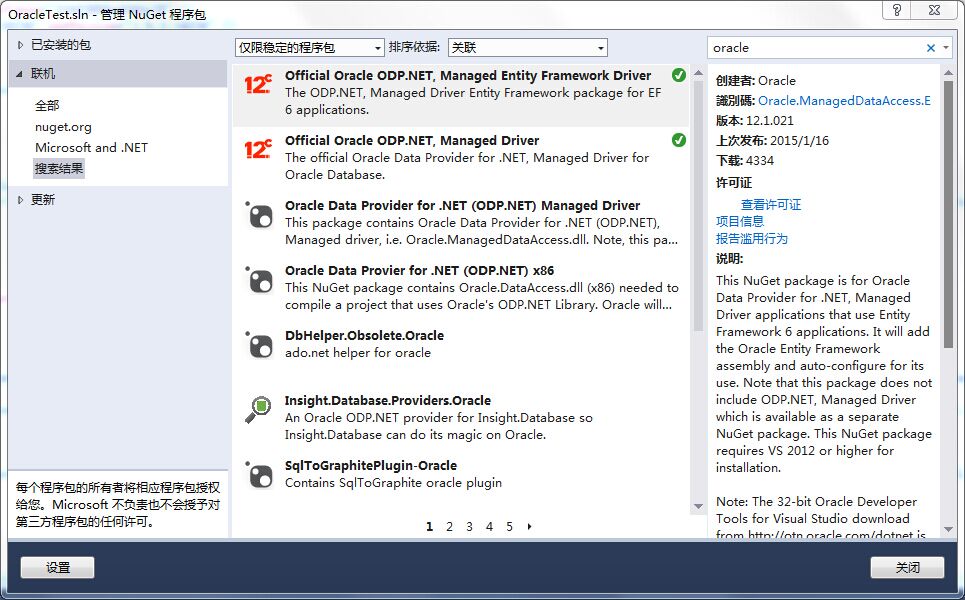Clear the oracle search text with X
Viewport: 965px width, 600px height.
click(931, 48)
